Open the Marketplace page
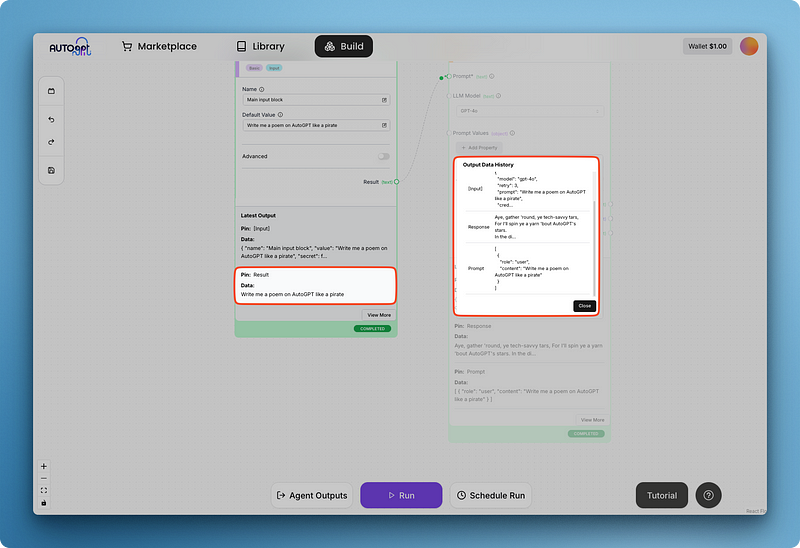800x548 pixels. 159,46
